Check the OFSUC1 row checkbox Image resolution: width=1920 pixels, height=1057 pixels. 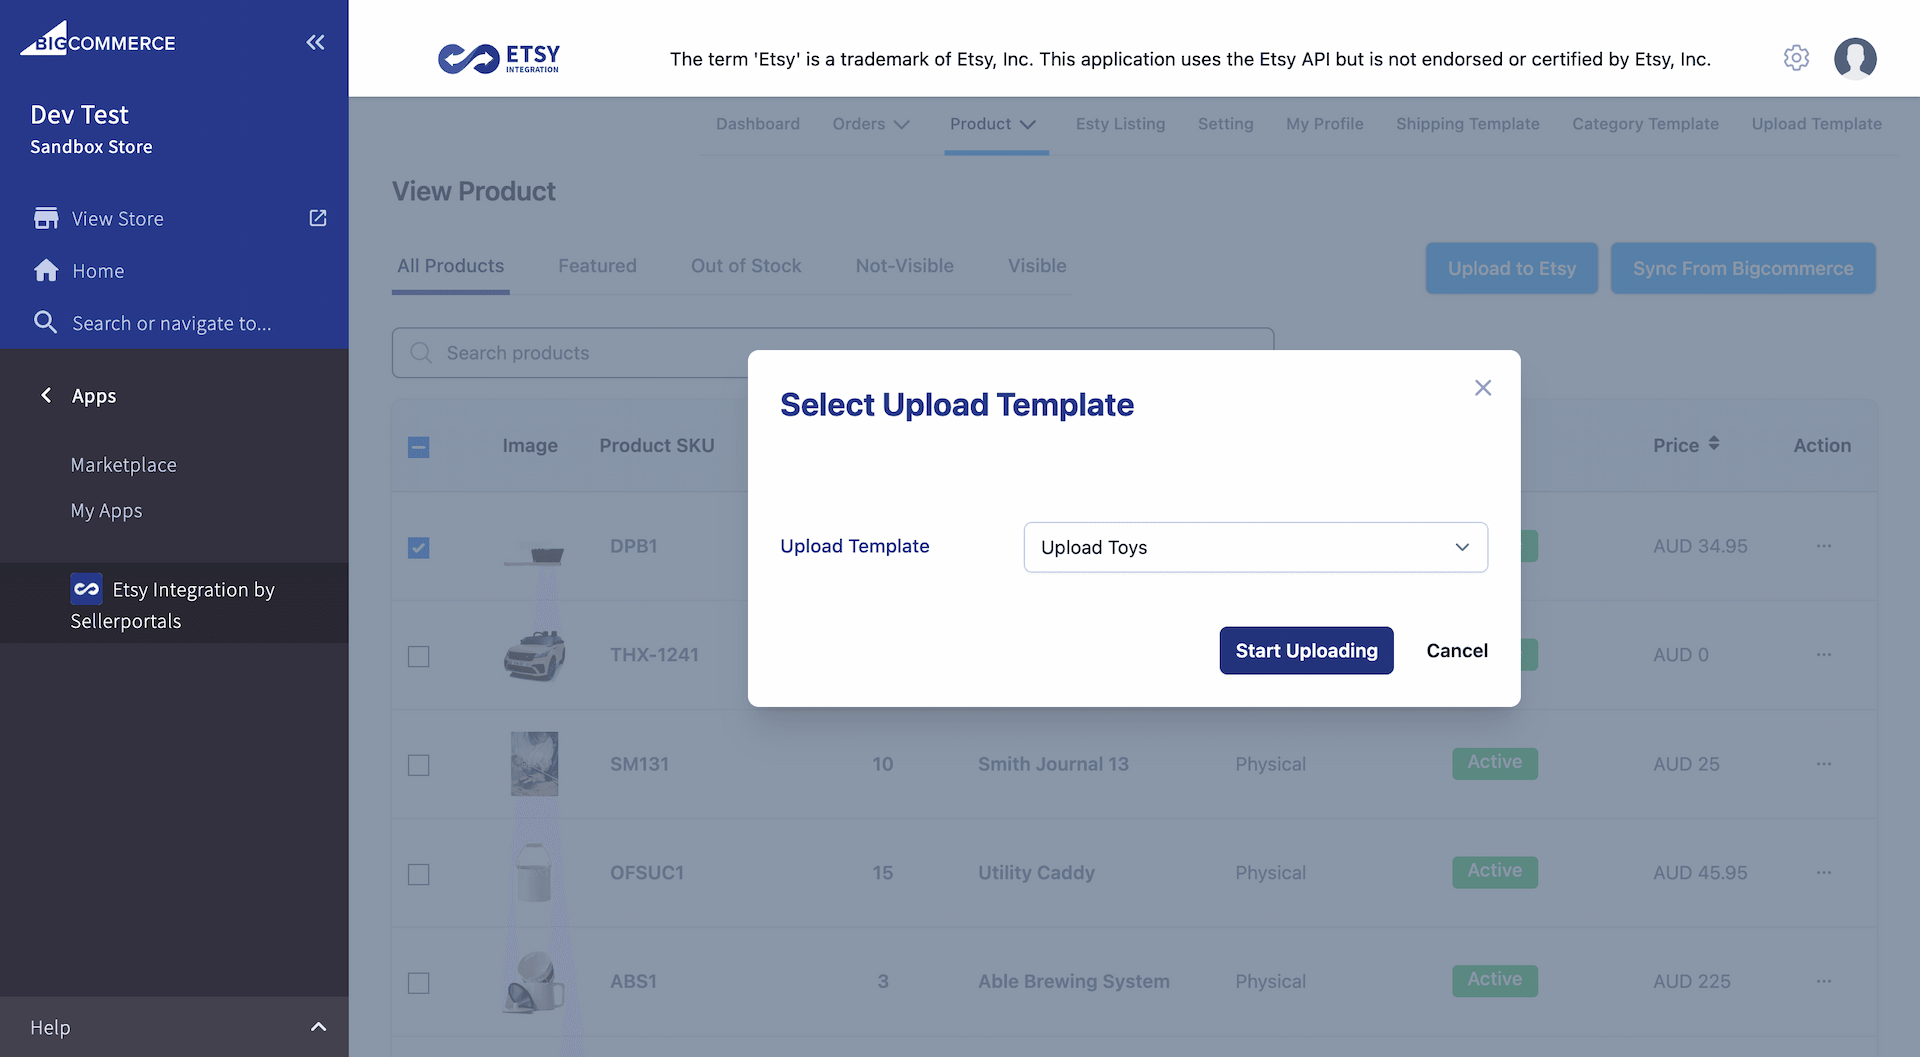(x=419, y=875)
